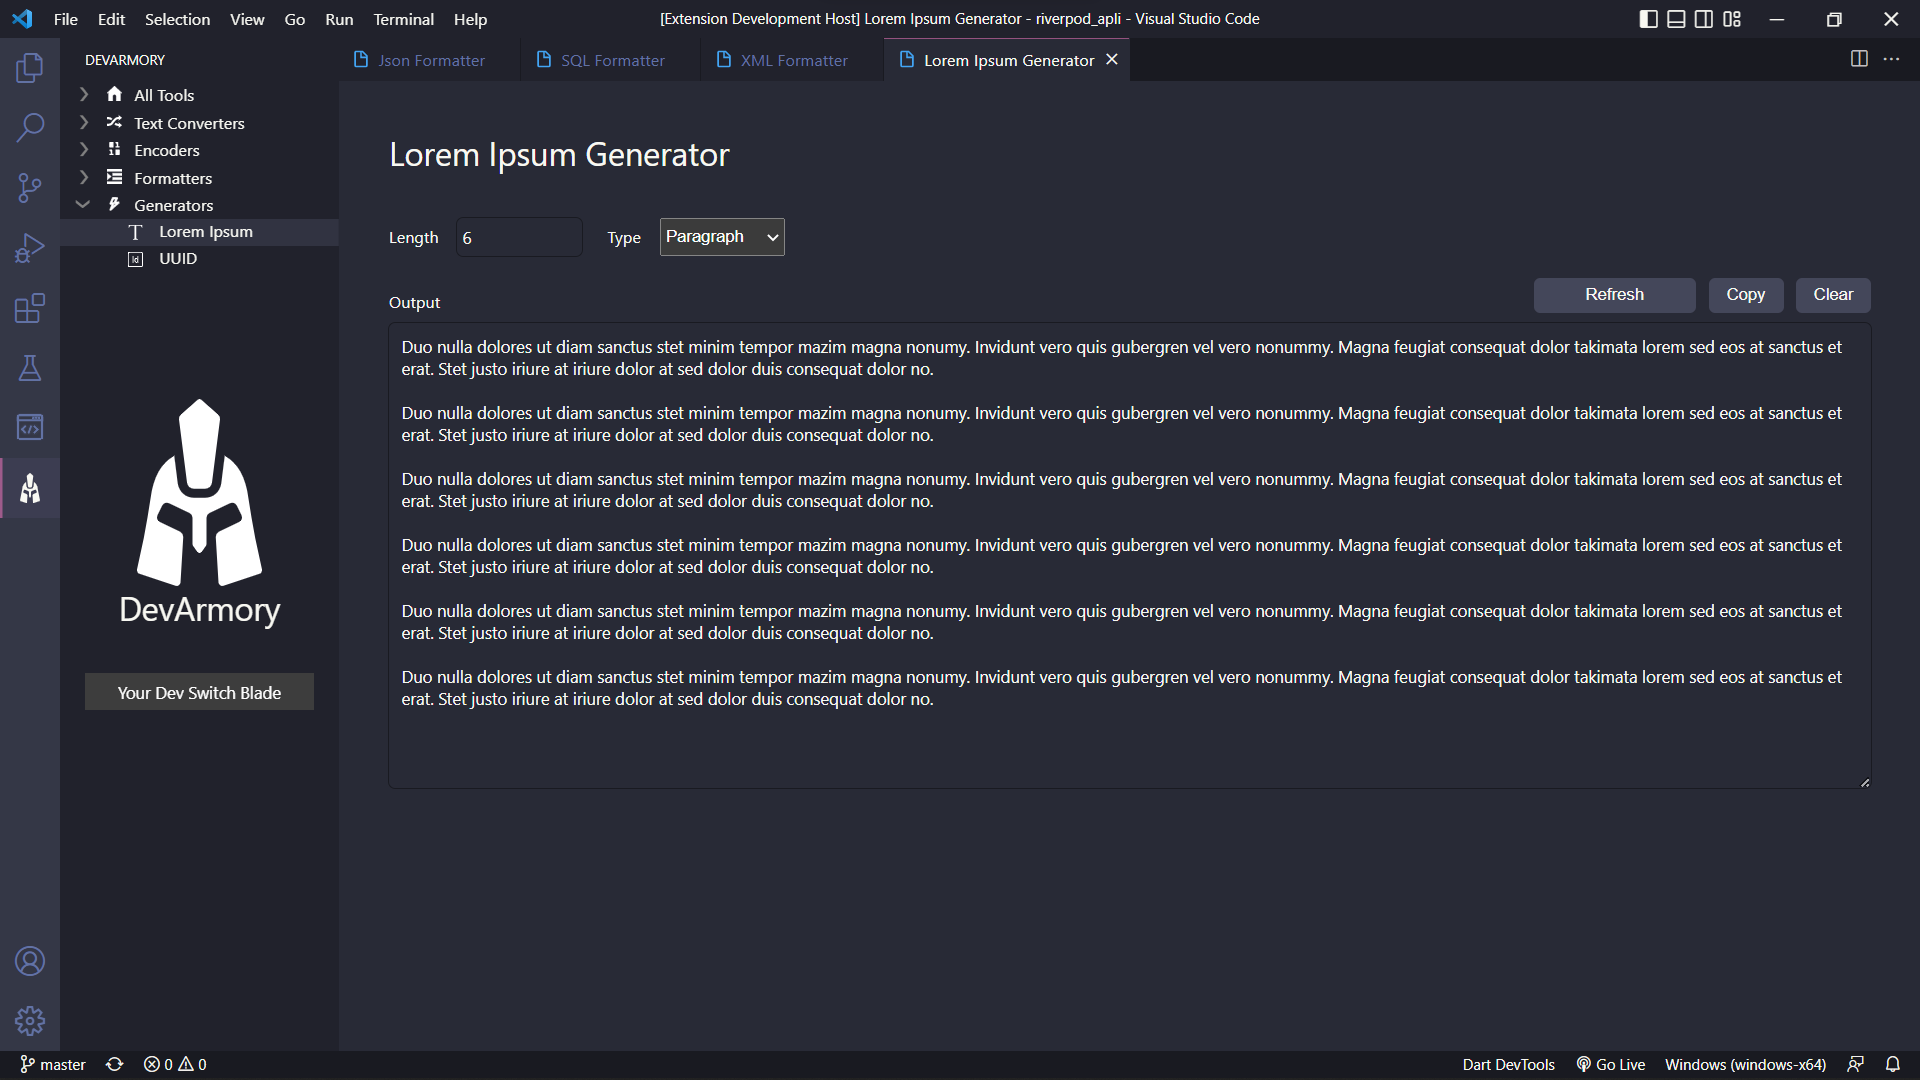Open the Terminal menu
1920x1080 pixels.
pos(403,19)
